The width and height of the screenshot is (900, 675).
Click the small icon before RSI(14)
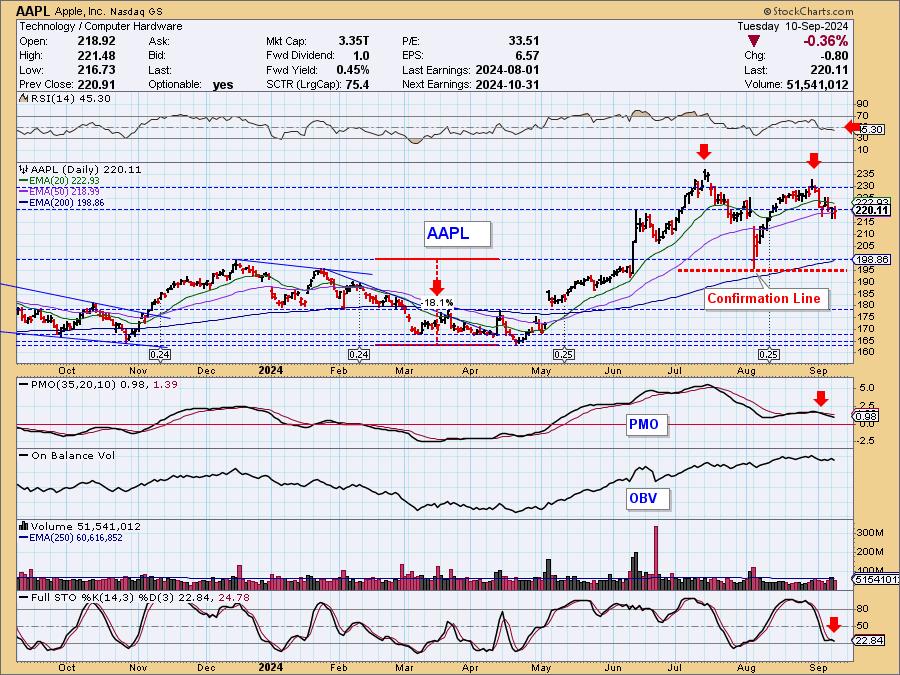tap(24, 98)
